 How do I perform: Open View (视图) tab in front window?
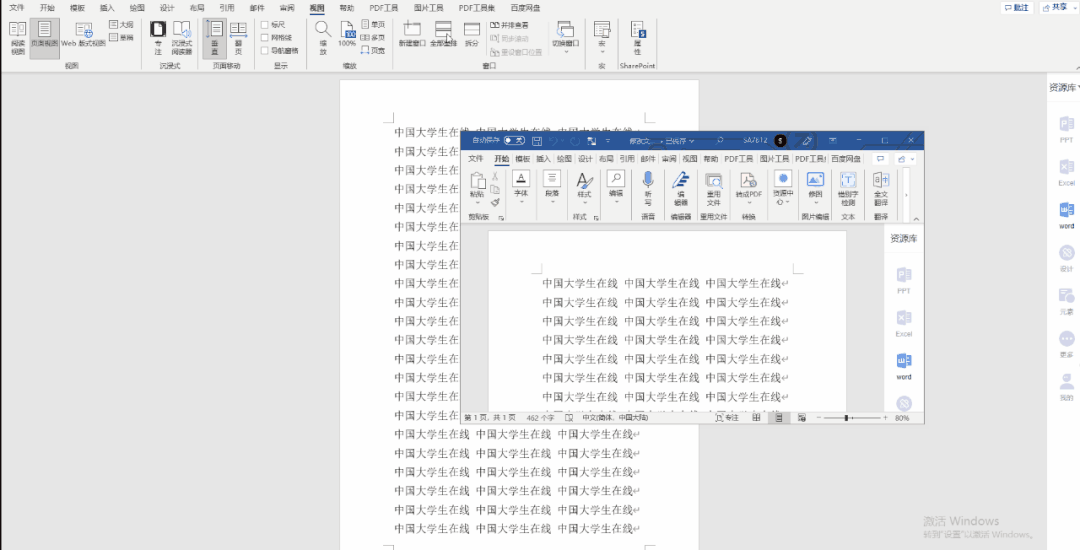click(689, 158)
